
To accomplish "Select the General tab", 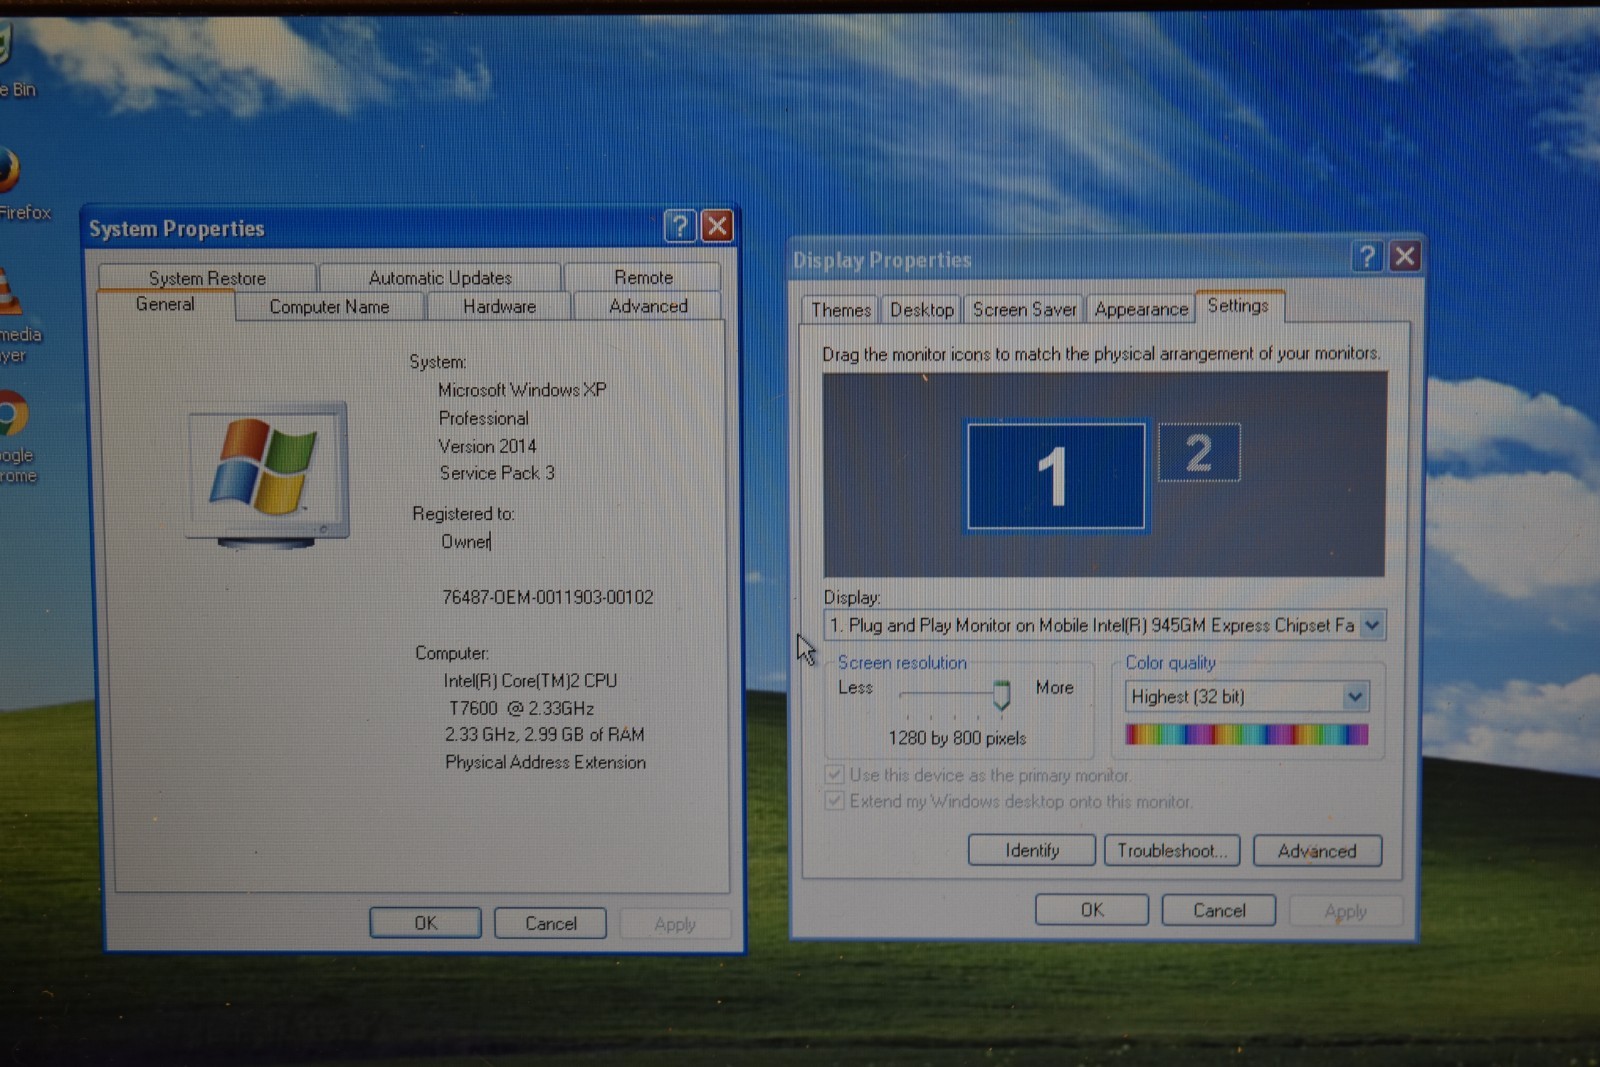I will point(165,304).
